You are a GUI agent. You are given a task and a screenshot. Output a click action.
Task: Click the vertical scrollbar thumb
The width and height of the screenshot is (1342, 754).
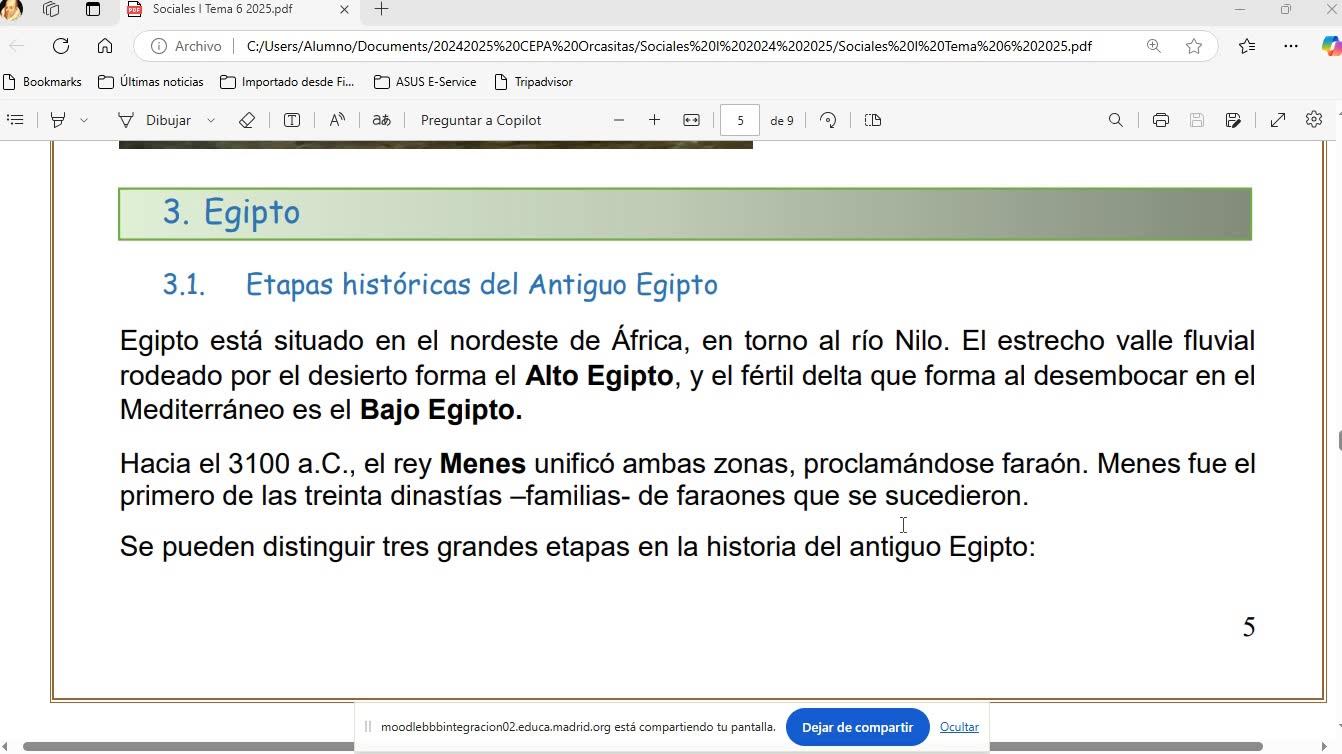click(x=1338, y=441)
